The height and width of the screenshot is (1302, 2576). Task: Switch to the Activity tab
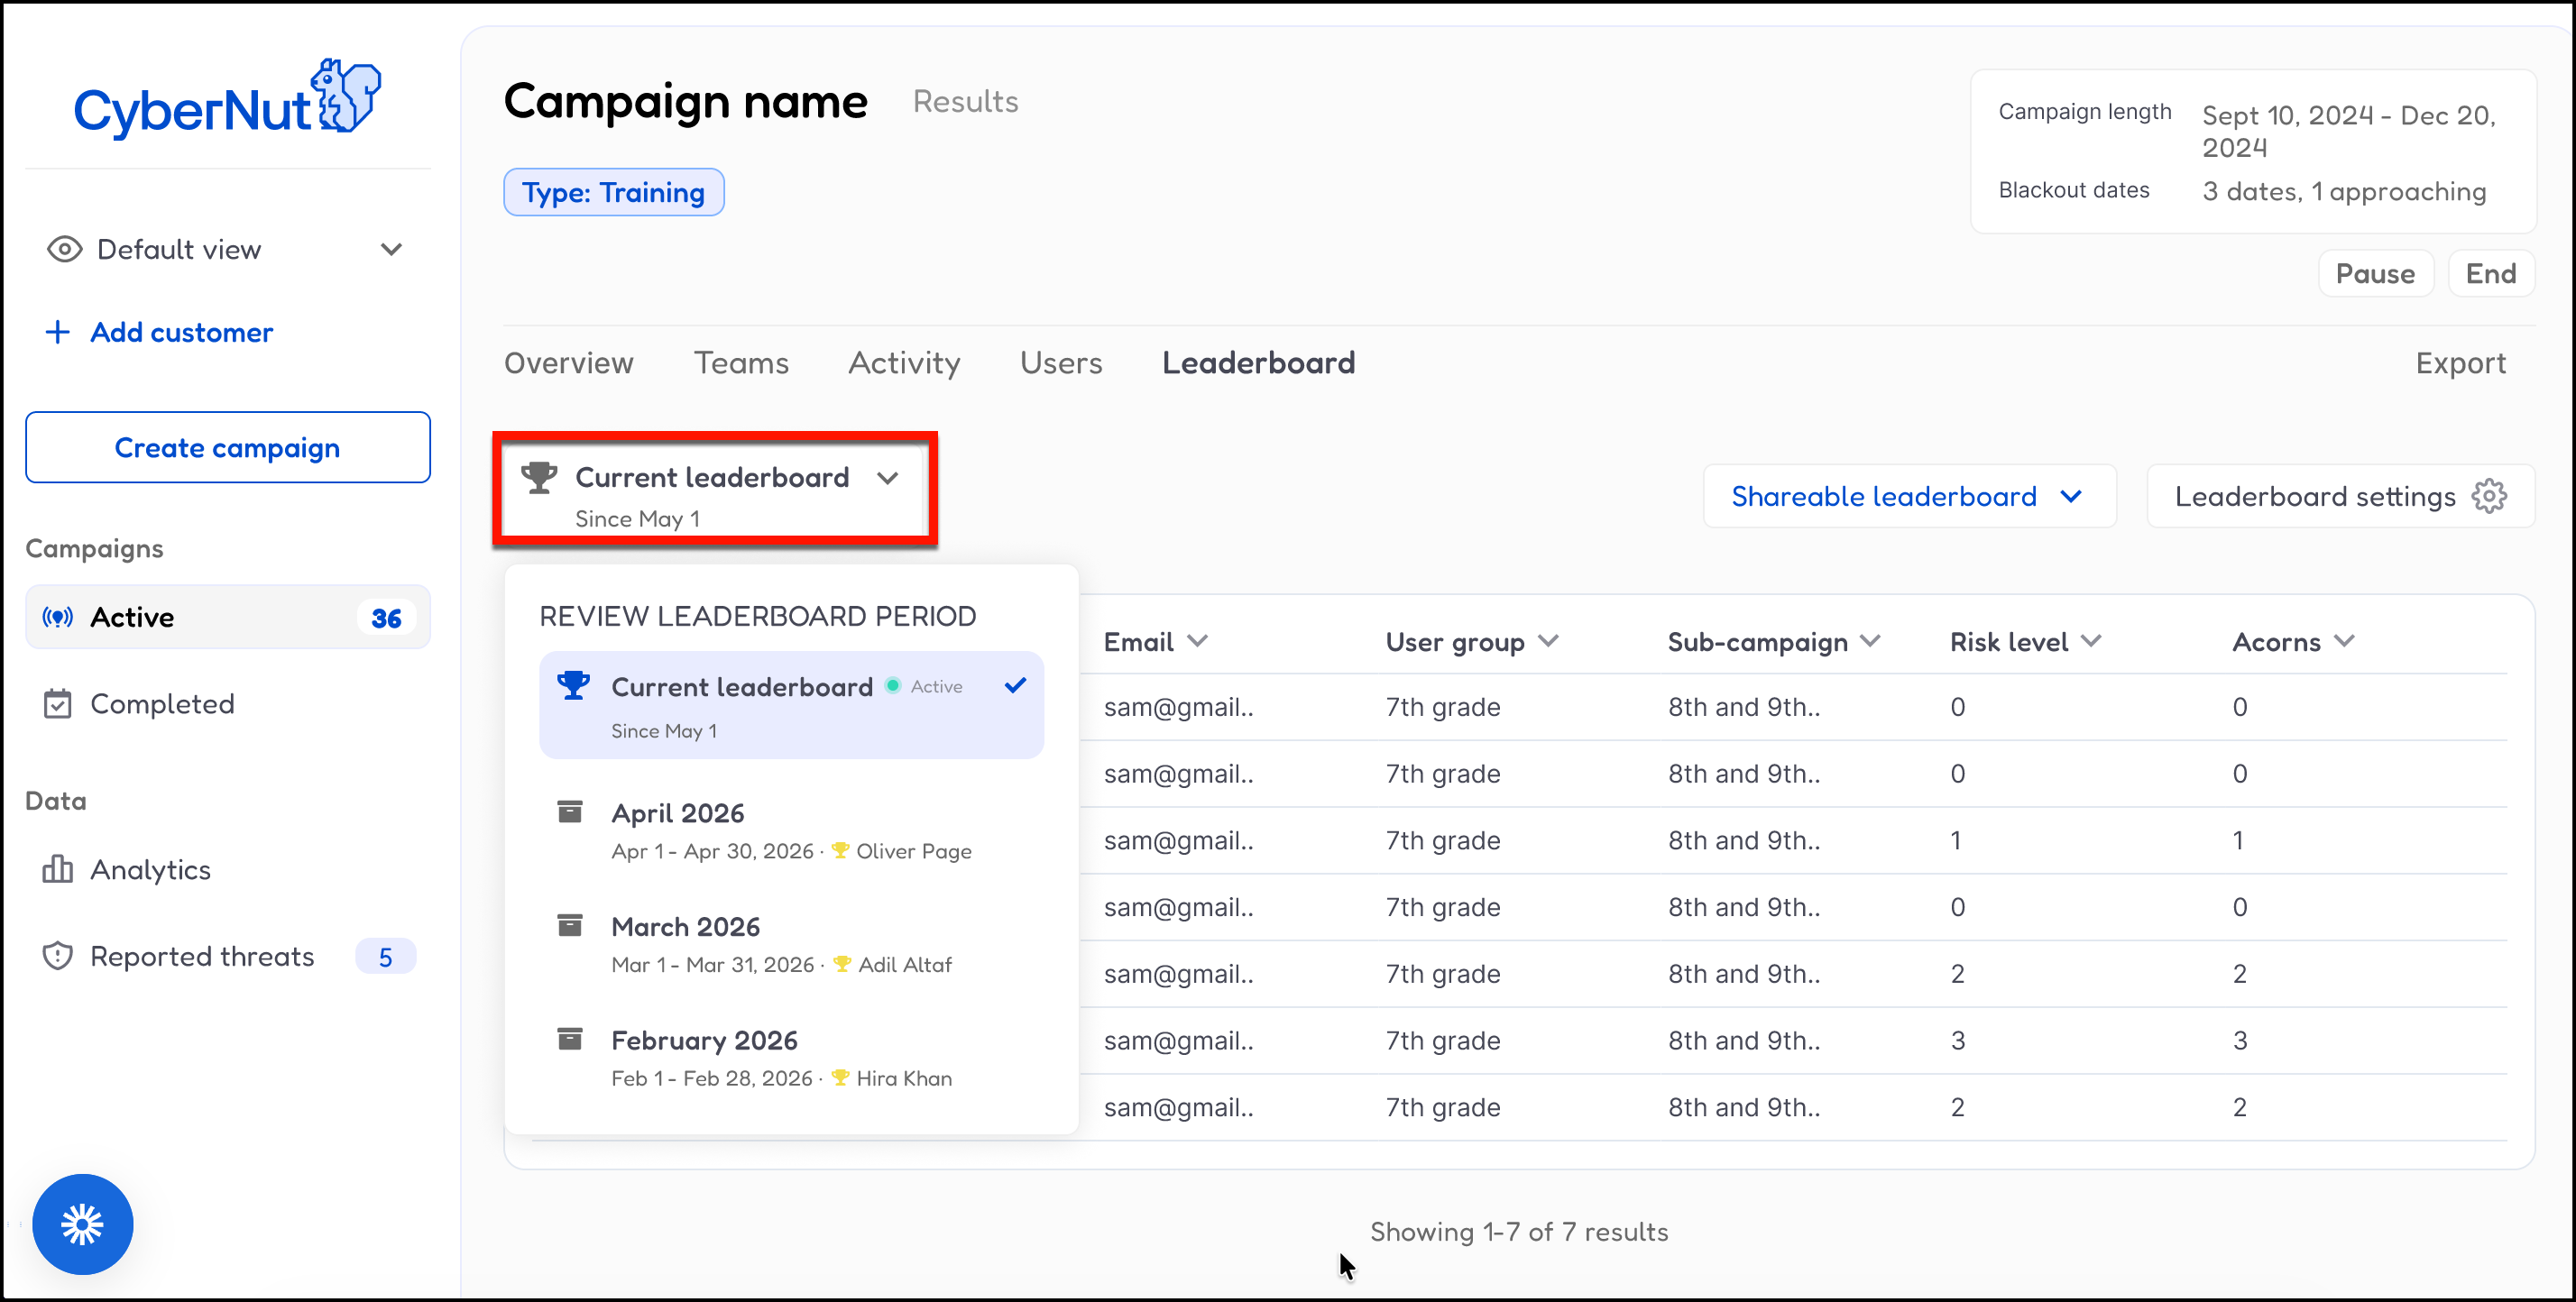904,362
